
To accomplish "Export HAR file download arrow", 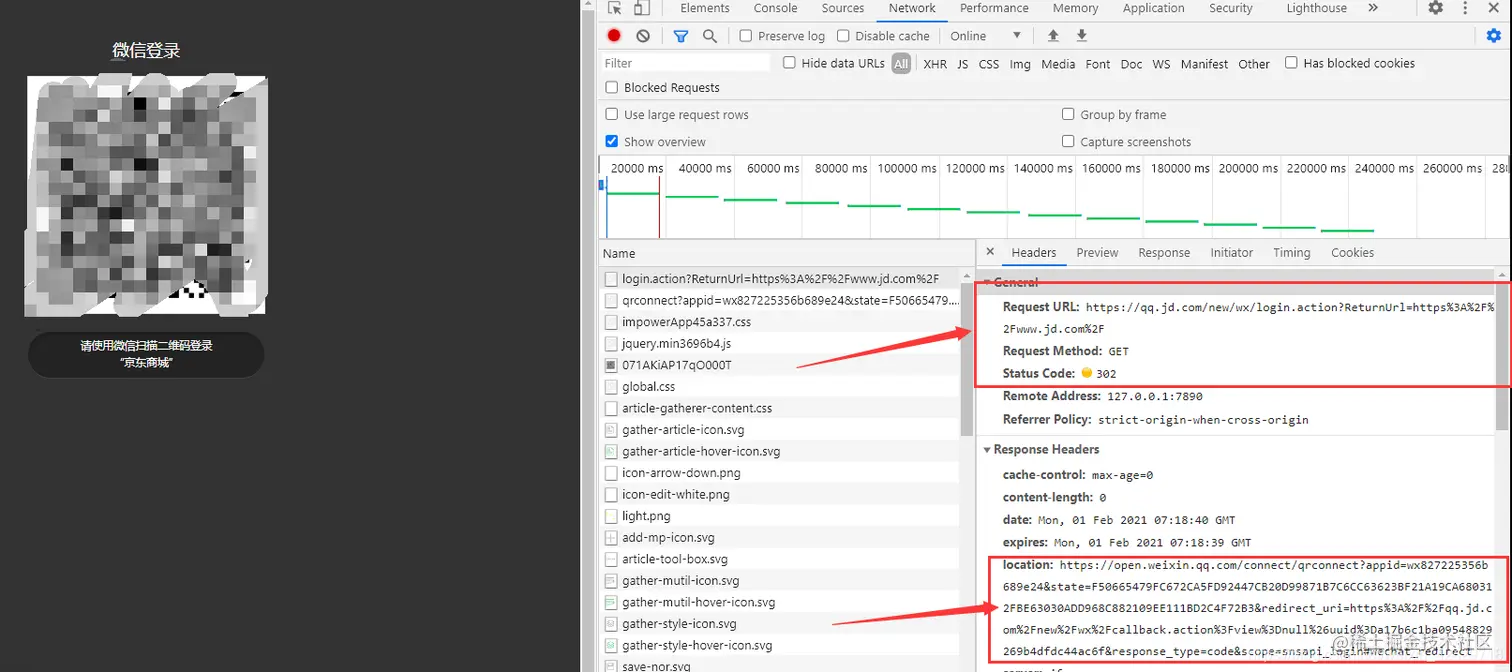I will coord(1081,36).
